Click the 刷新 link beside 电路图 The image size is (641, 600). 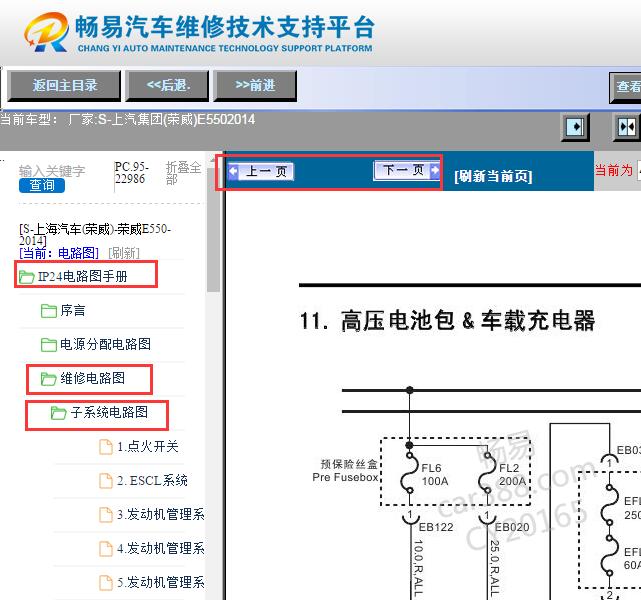coord(124,253)
